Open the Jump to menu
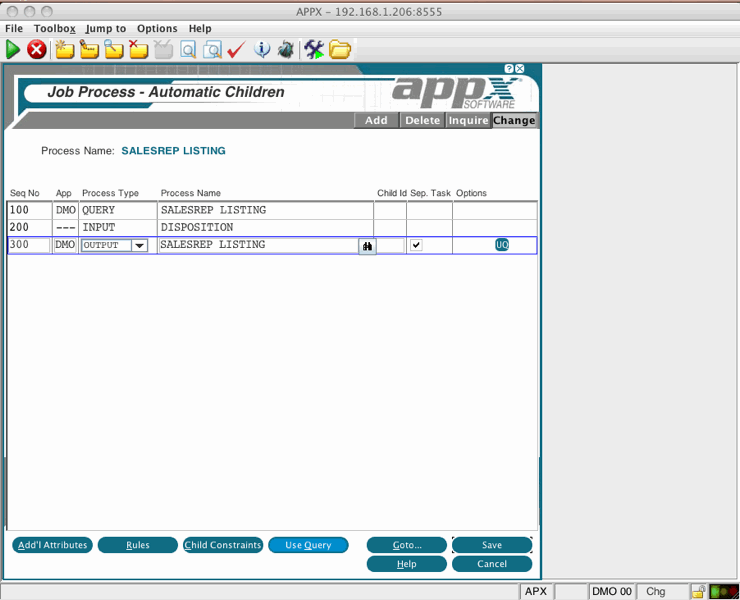Viewport: 740px width, 600px height. [x=105, y=29]
